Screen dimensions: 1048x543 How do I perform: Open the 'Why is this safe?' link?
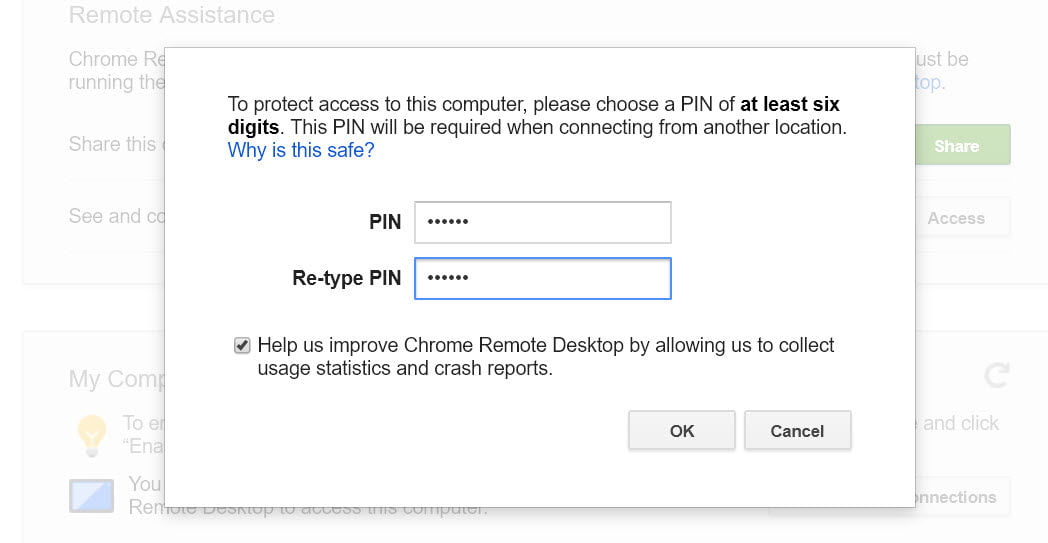point(301,150)
